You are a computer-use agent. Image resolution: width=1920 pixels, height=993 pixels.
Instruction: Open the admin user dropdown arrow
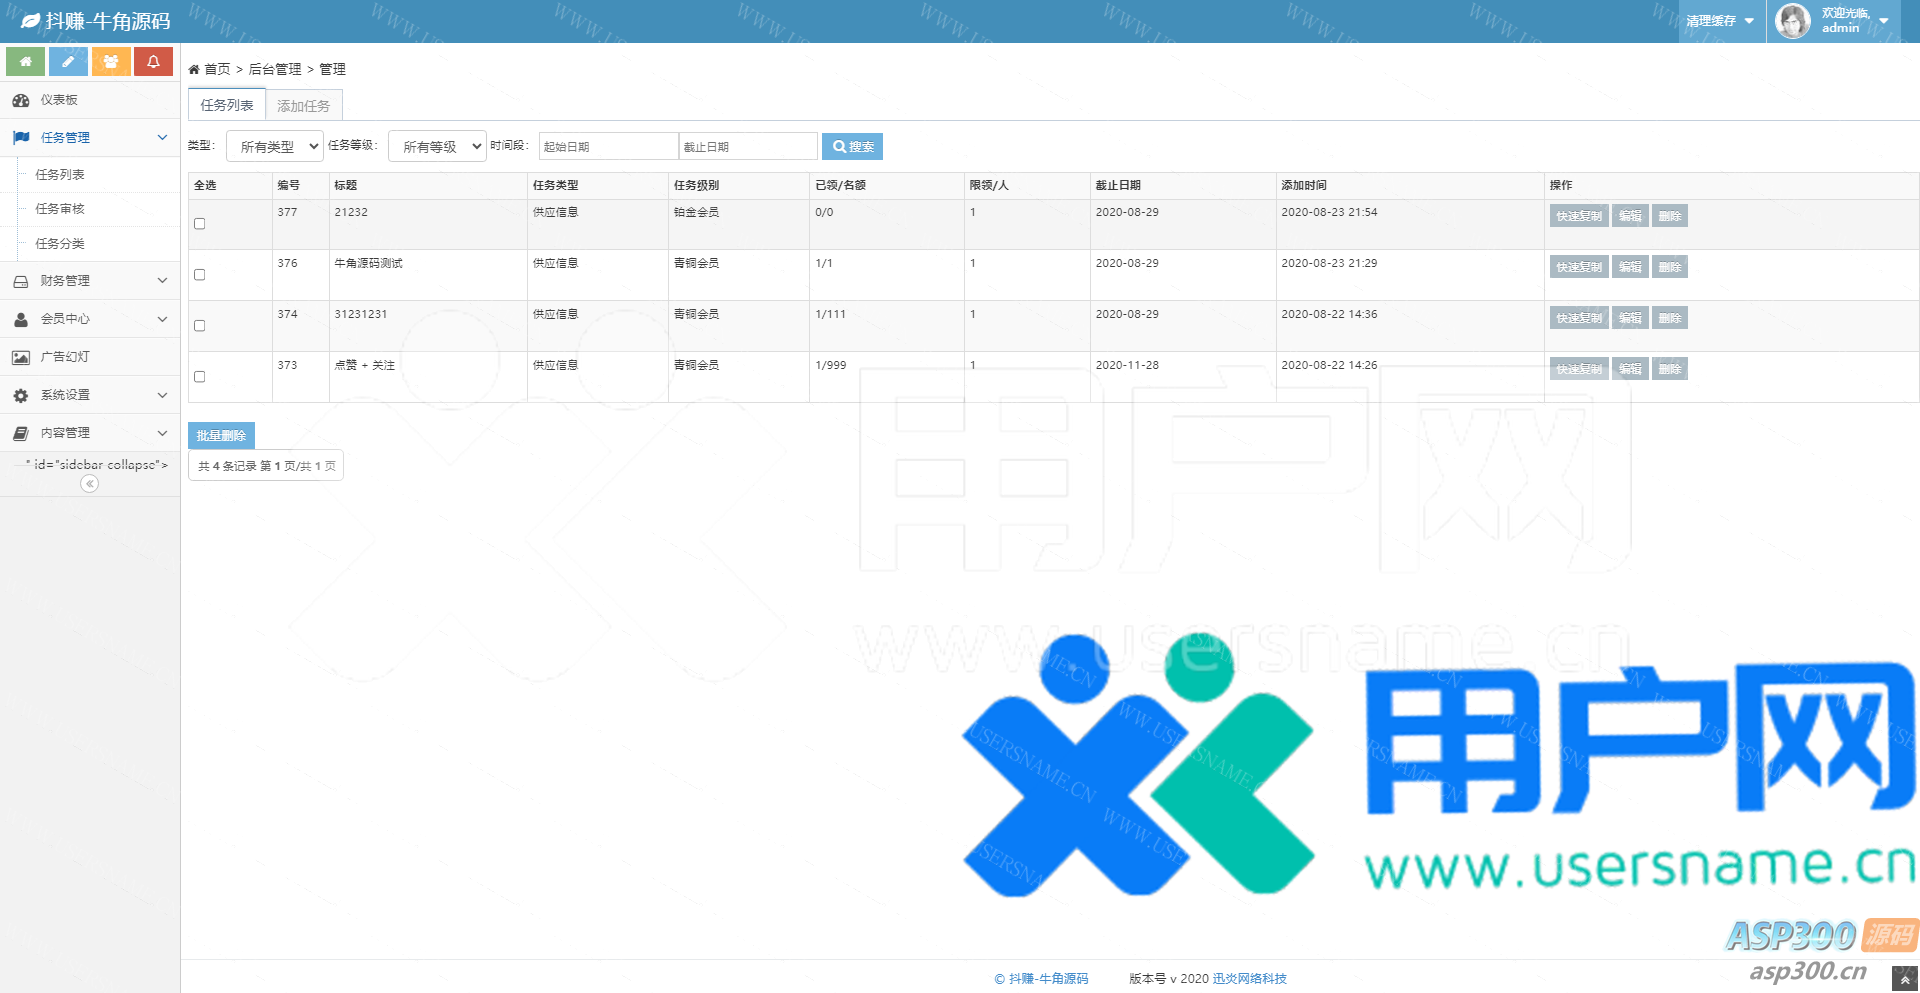(x=1884, y=21)
